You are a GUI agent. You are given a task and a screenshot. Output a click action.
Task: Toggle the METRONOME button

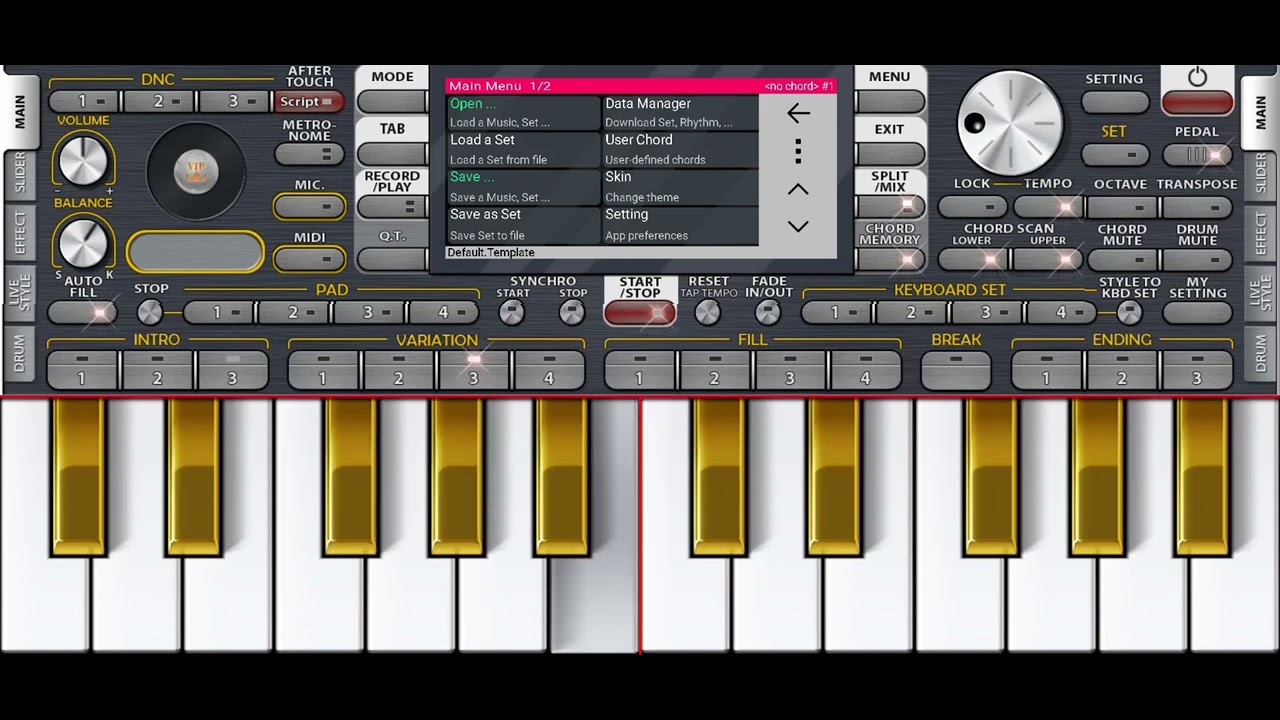pos(309,154)
